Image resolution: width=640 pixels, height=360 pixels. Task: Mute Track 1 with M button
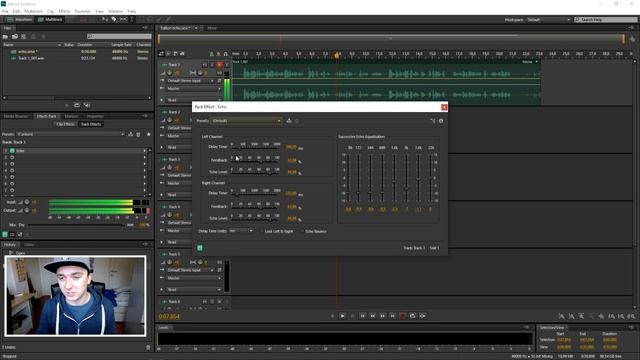pyautogui.click(x=205, y=65)
